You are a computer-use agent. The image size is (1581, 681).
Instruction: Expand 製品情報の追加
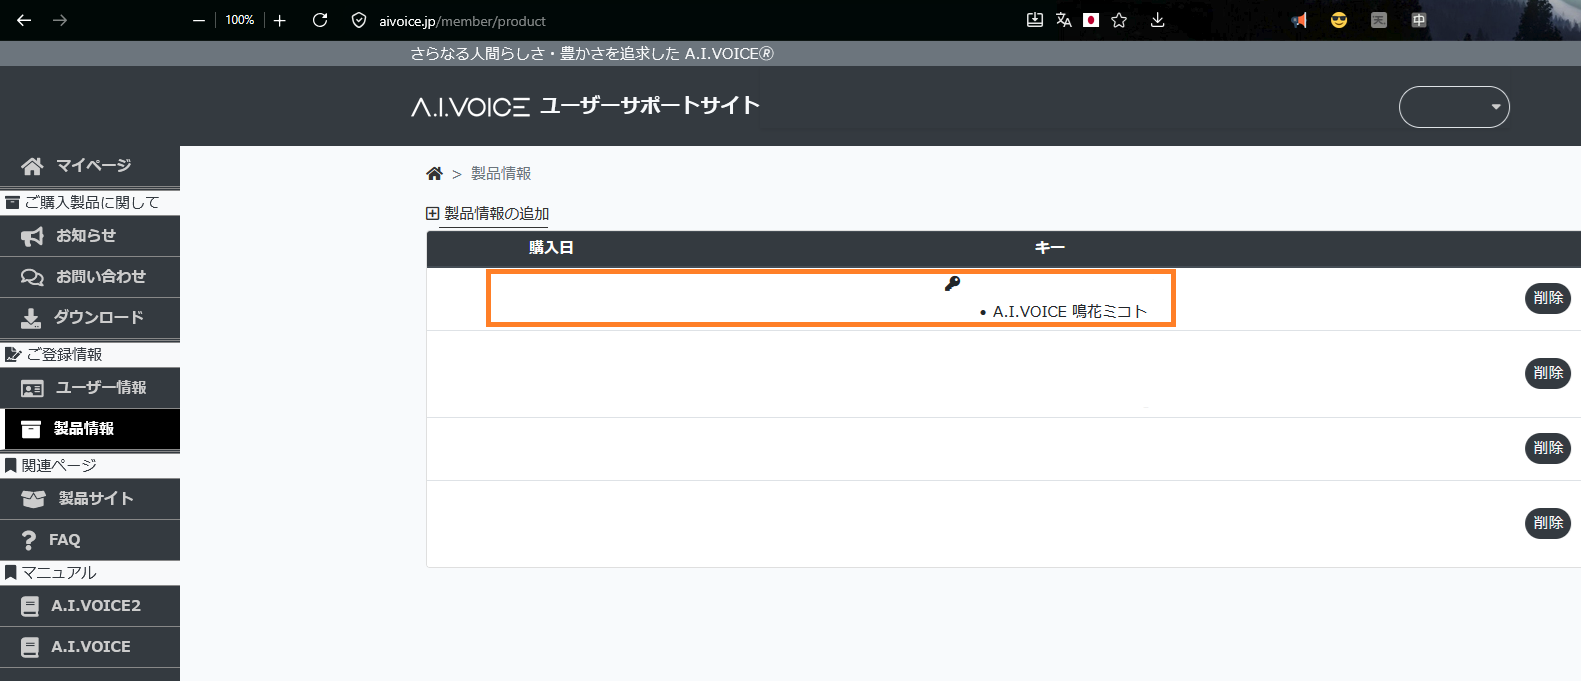pos(488,214)
